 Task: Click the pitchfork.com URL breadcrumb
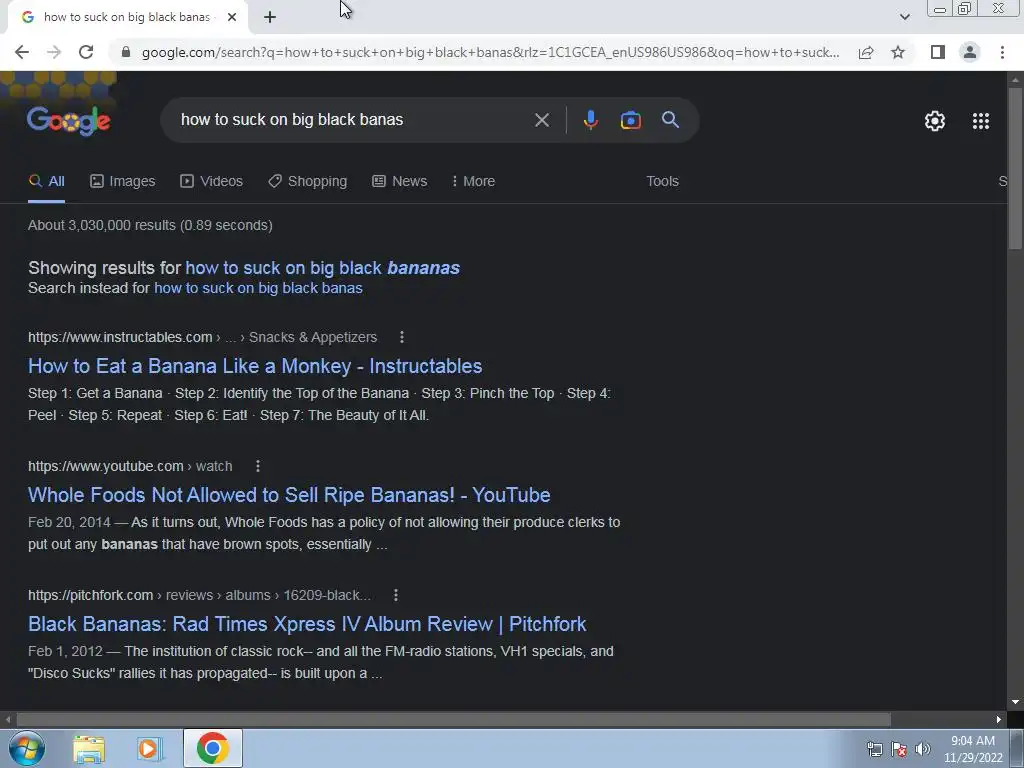click(x=199, y=596)
